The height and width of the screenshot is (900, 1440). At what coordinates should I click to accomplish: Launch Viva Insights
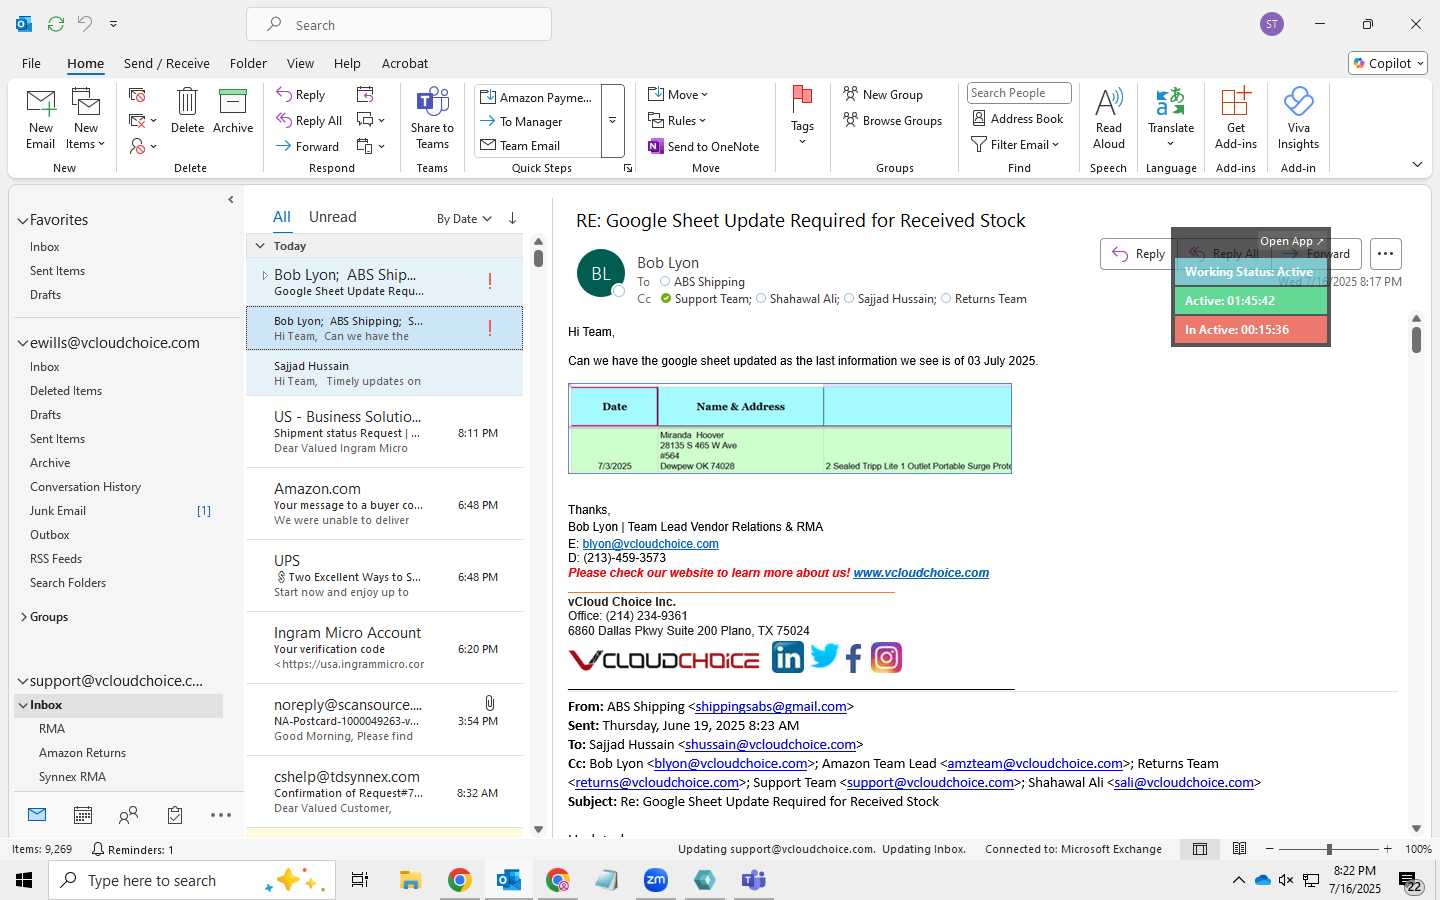(1298, 119)
